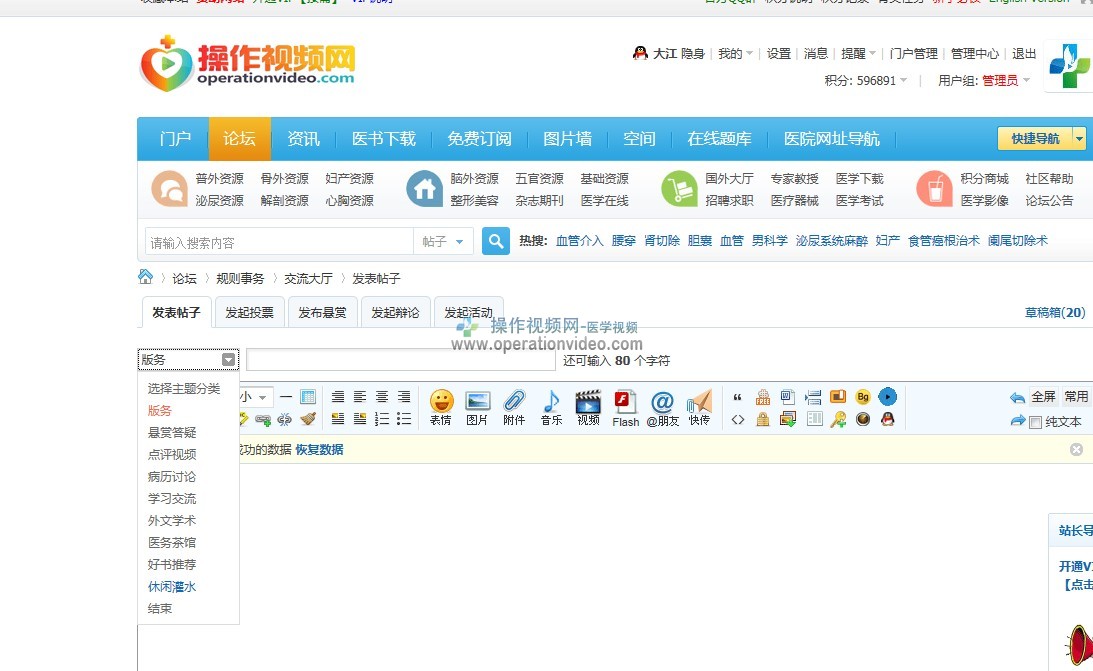Click the post title input field
The width and height of the screenshot is (1093, 671).
pyautogui.click(x=400, y=360)
